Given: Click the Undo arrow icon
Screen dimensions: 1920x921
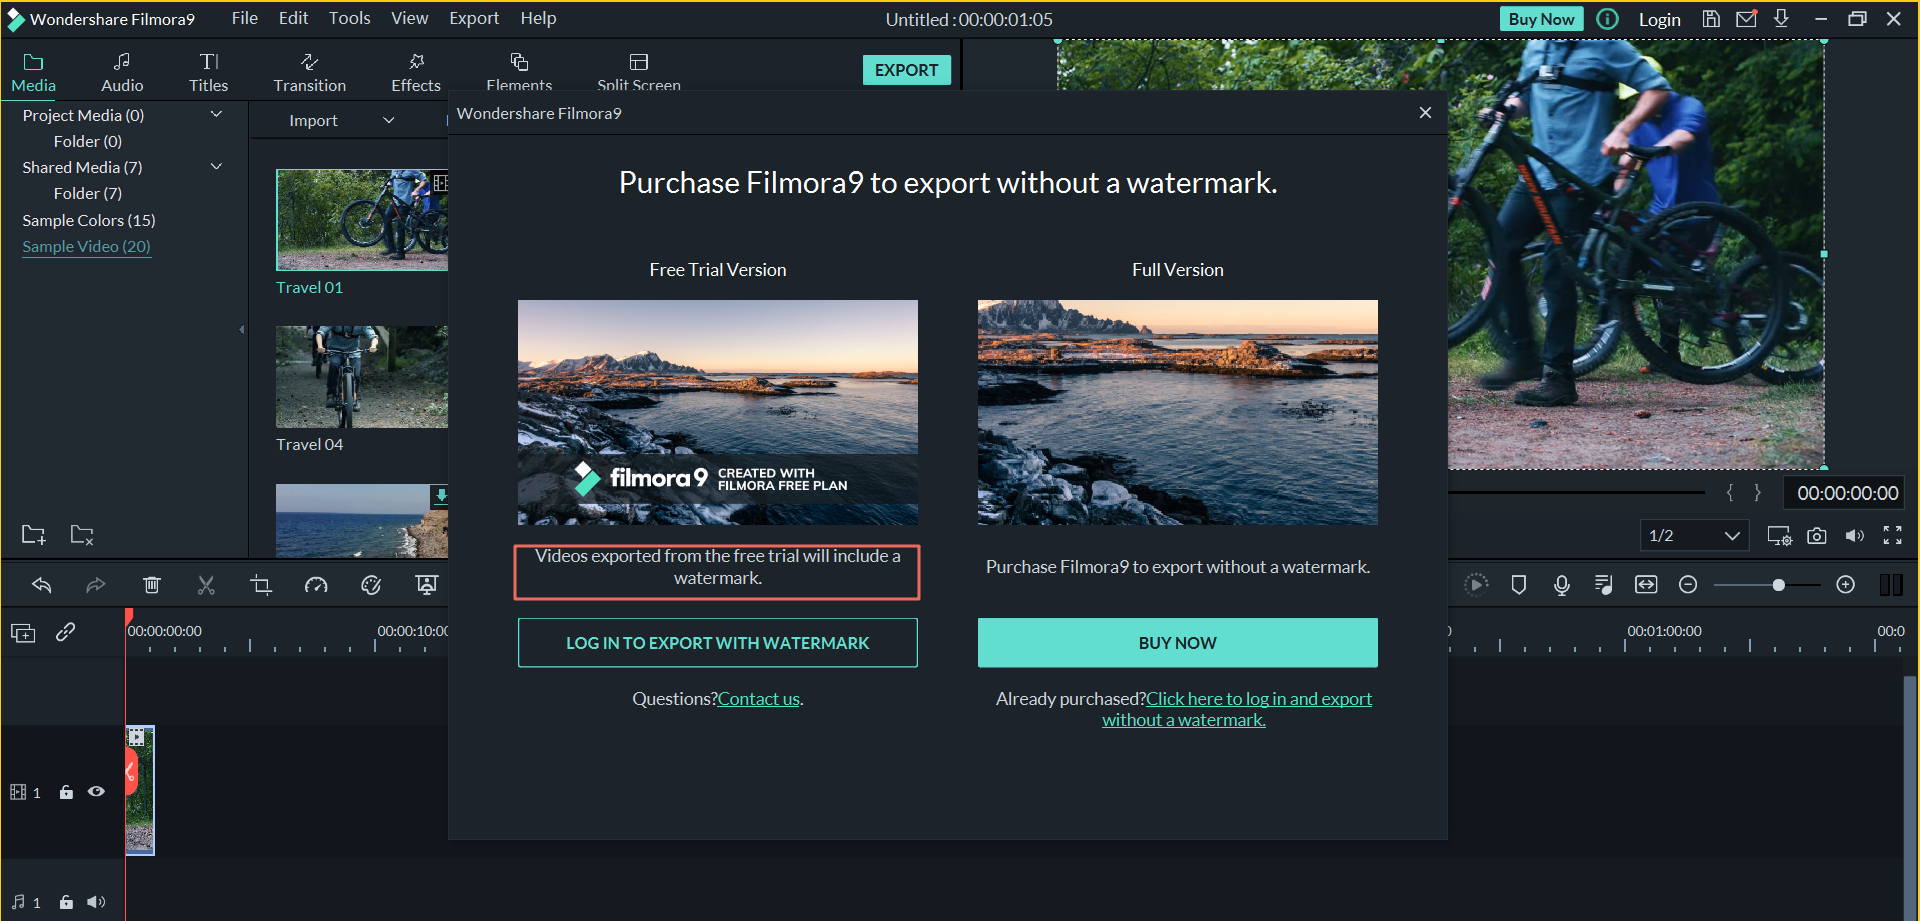Looking at the screenshot, I should (42, 585).
